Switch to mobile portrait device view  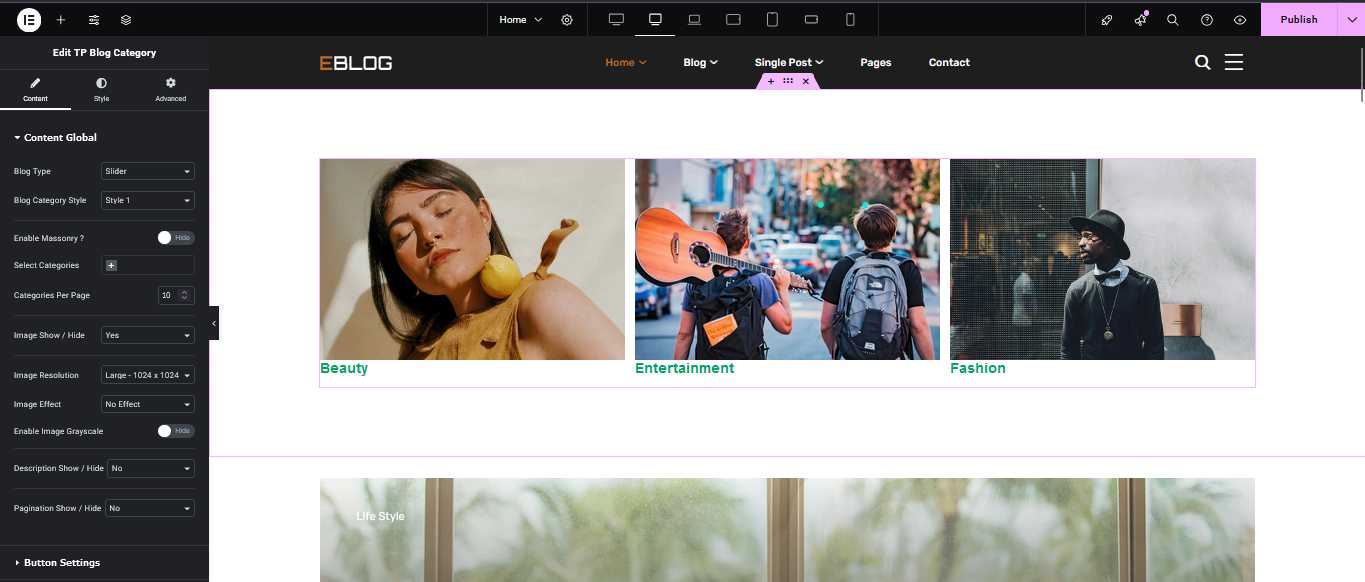pyautogui.click(x=850, y=19)
